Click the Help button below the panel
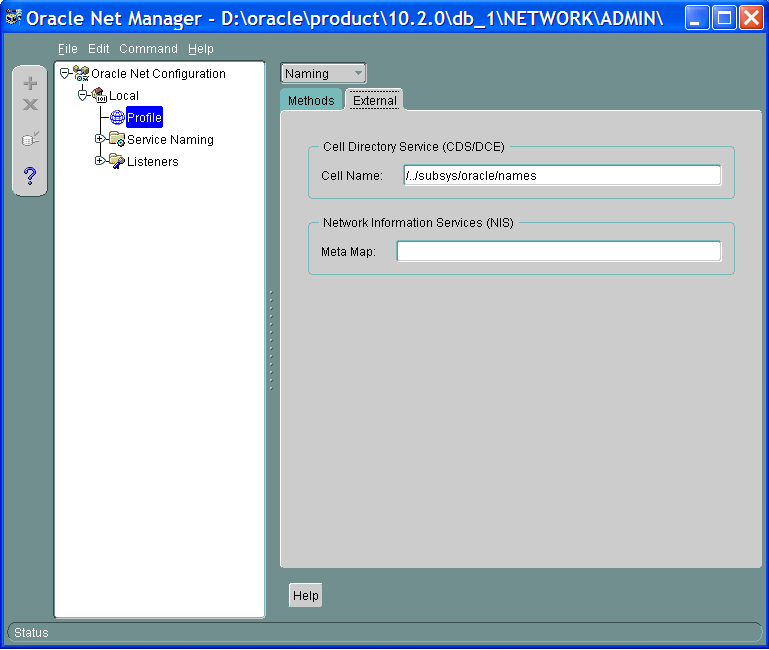This screenshot has width=769, height=650. point(306,595)
